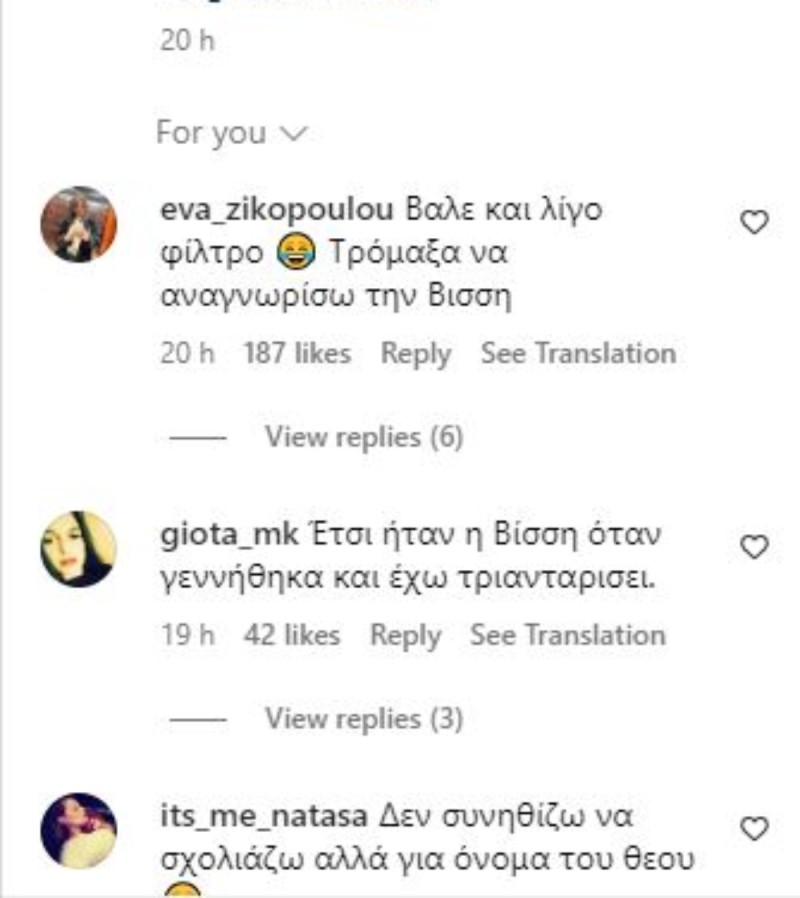Reply to giota_mk's comment
The width and height of the screenshot is (800, 898).
pos(405,636)
